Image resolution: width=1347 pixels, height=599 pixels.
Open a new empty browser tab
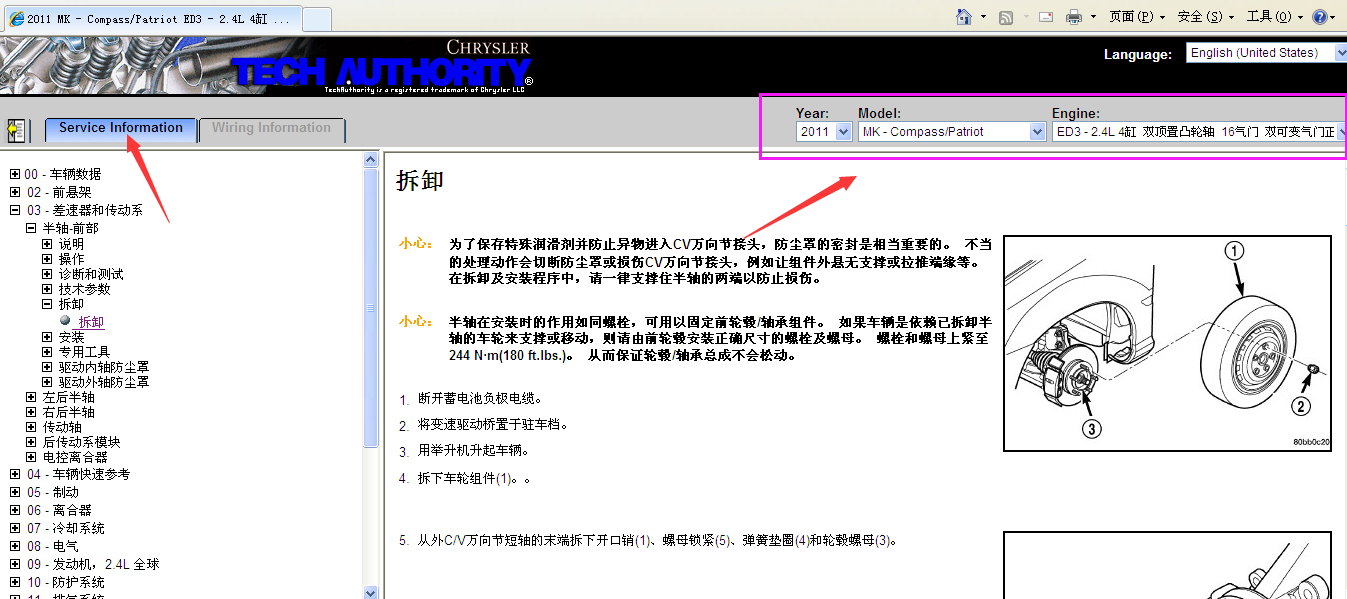coord(316,19)
